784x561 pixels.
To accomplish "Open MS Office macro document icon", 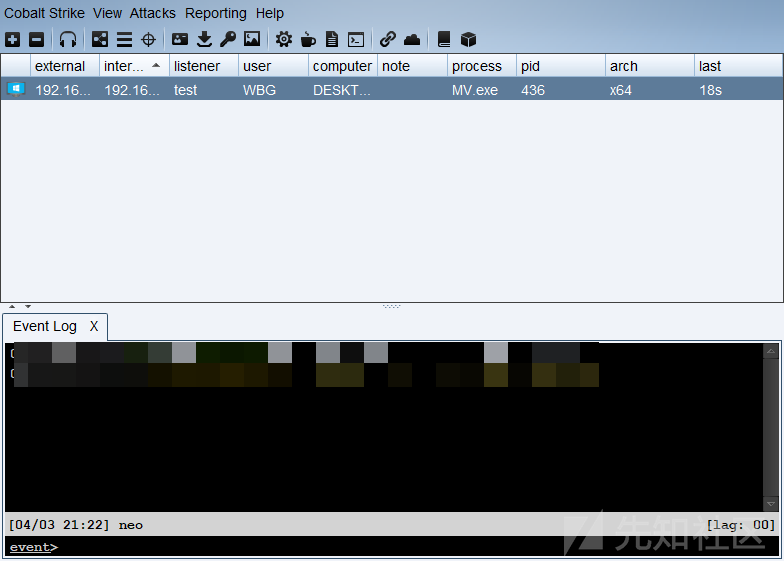I will [x=332, y=39].
